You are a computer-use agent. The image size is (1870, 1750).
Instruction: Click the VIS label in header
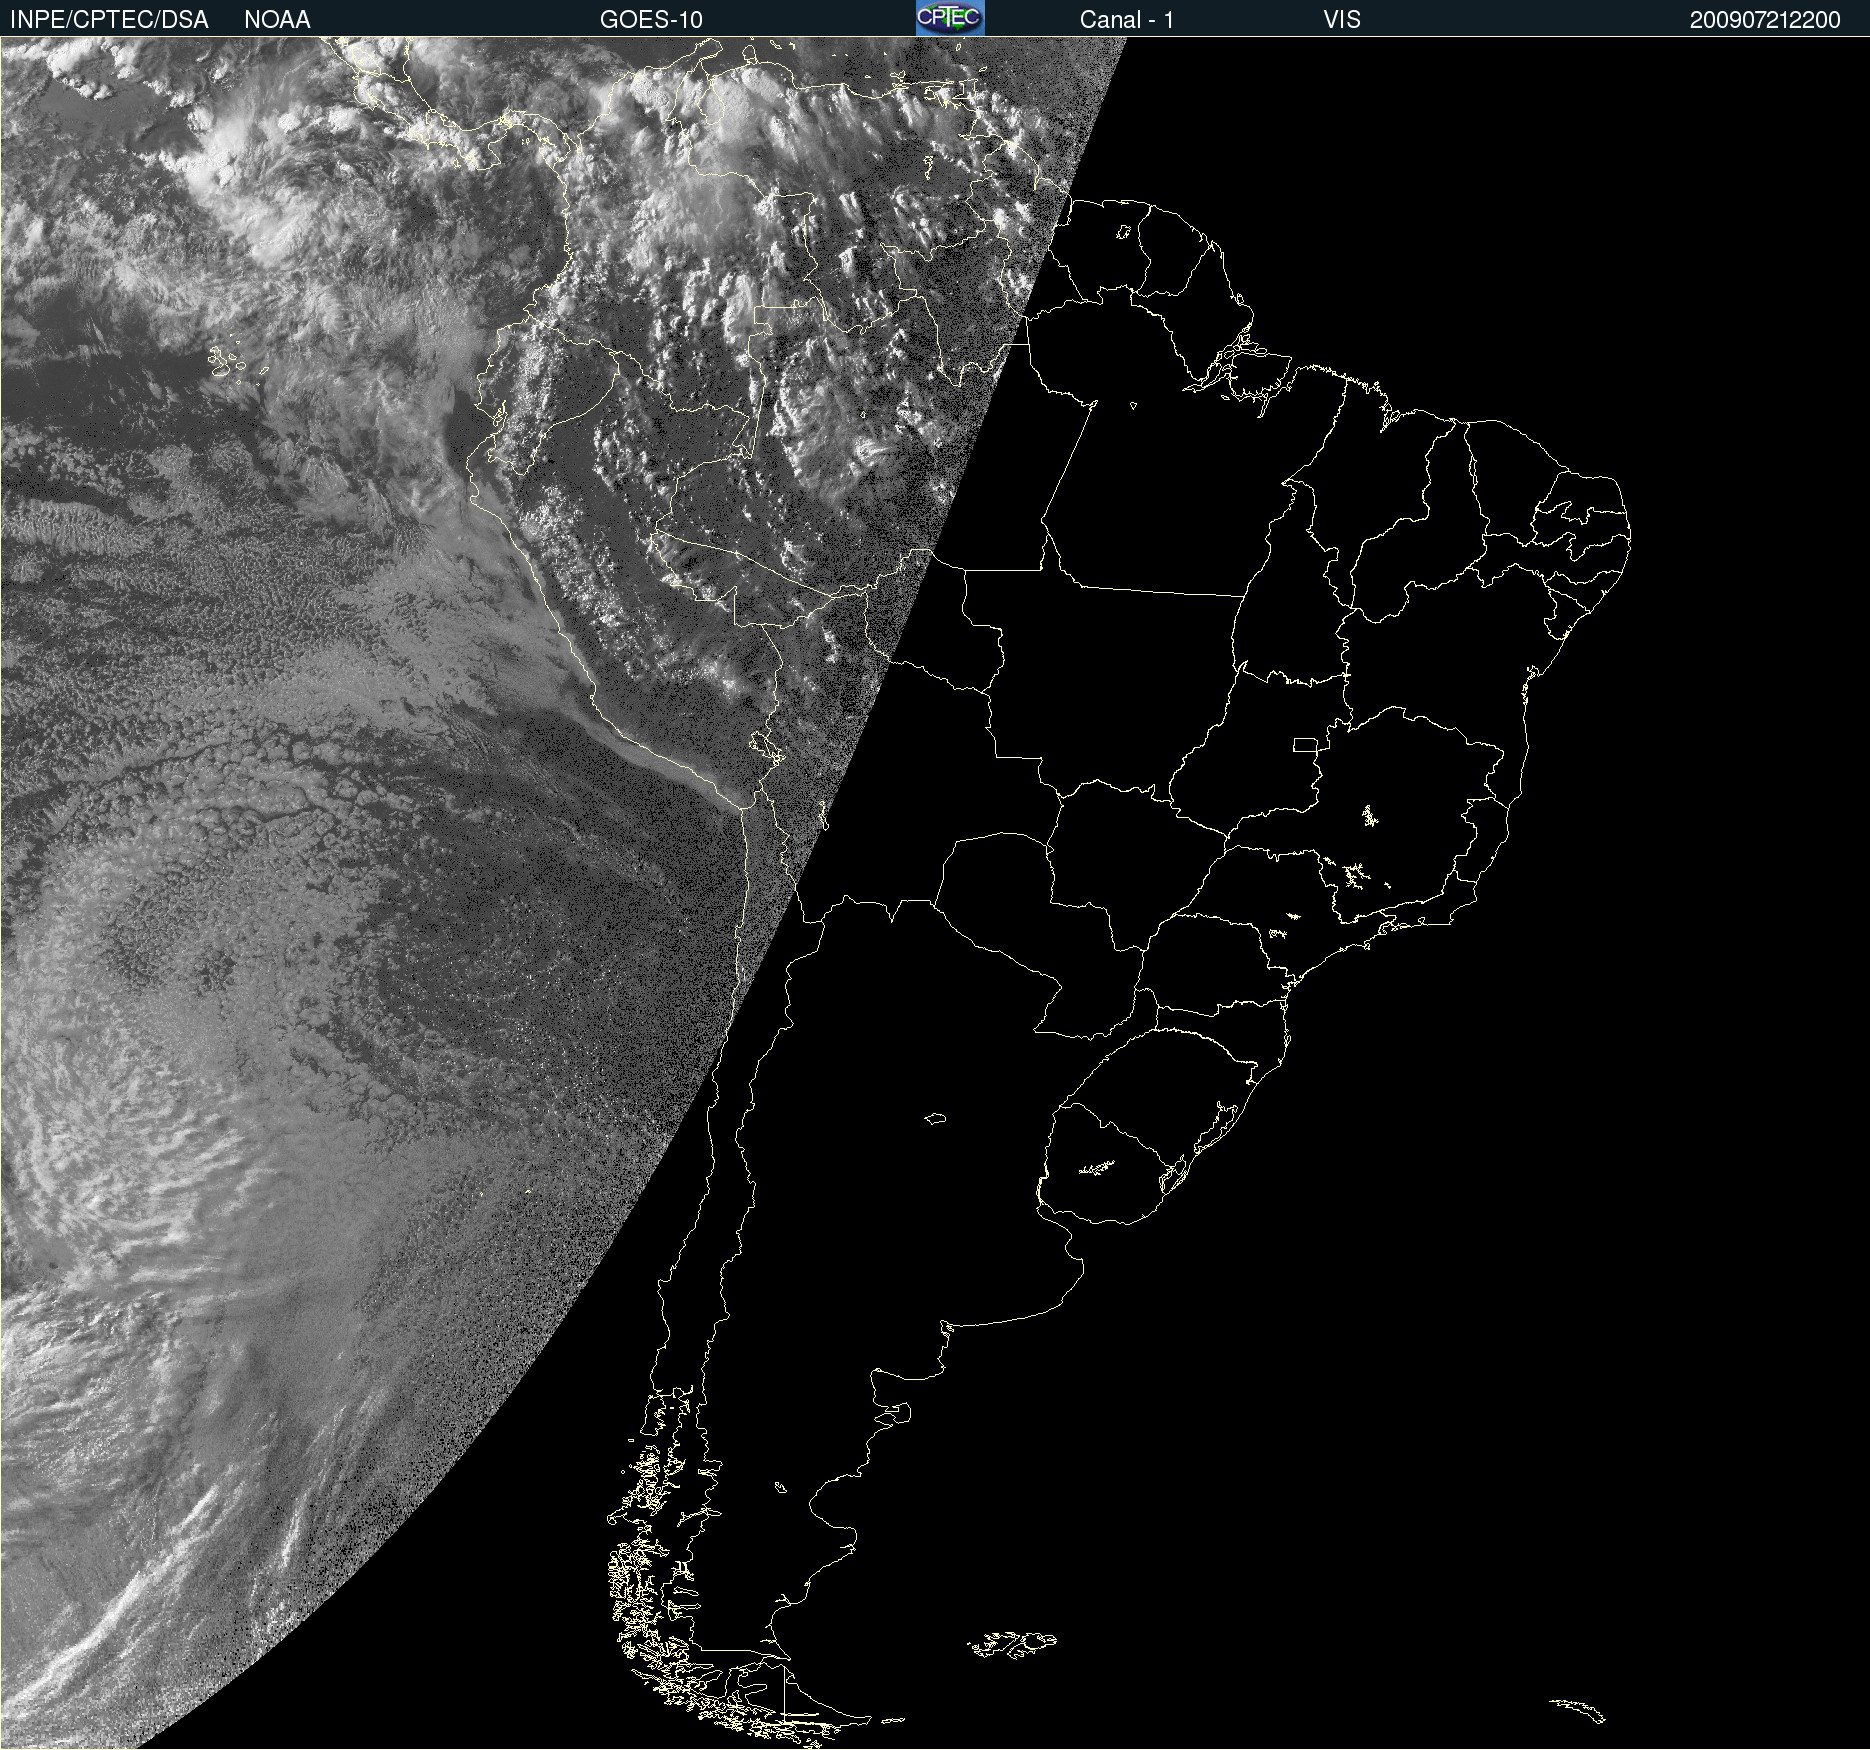coord(1342,20)
